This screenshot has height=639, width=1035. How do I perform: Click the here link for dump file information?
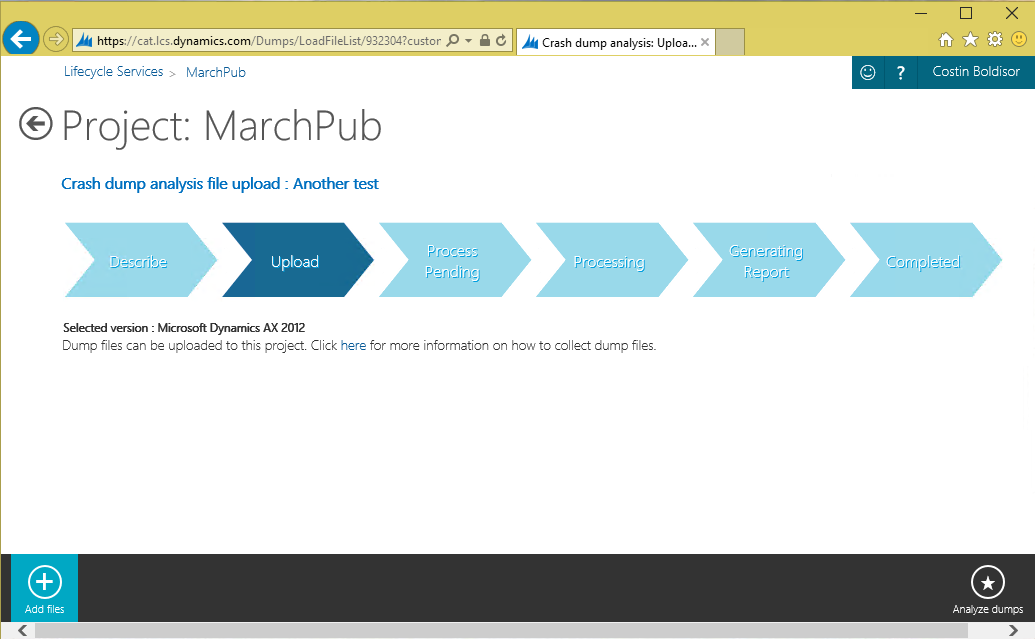pyautogui.click(x=353, y=345)
